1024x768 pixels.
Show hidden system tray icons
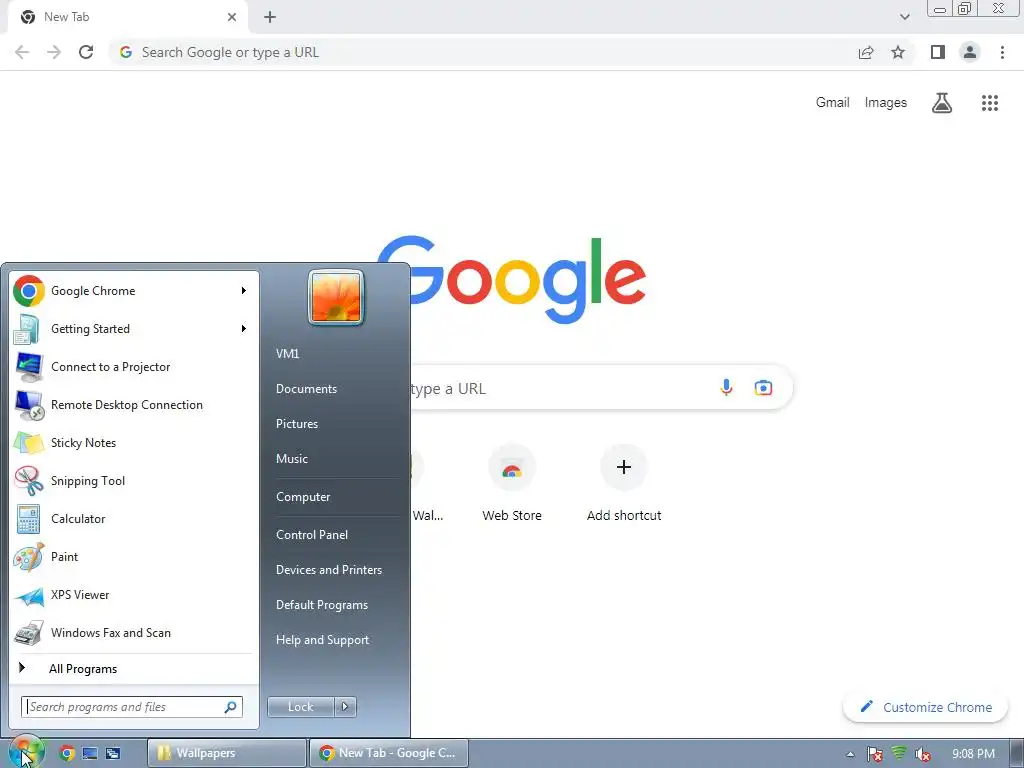850,754
